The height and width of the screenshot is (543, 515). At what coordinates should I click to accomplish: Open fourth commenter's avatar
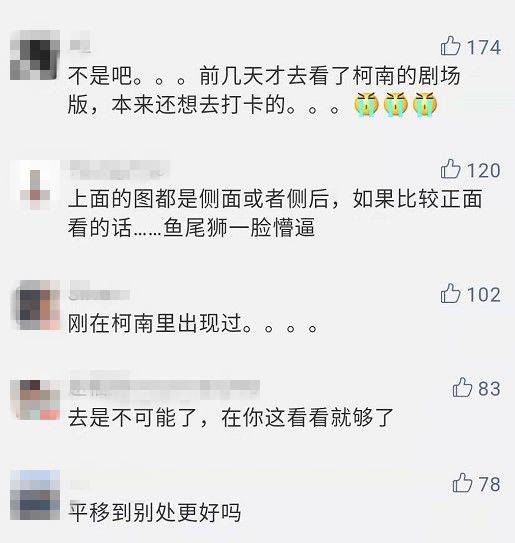35,400
